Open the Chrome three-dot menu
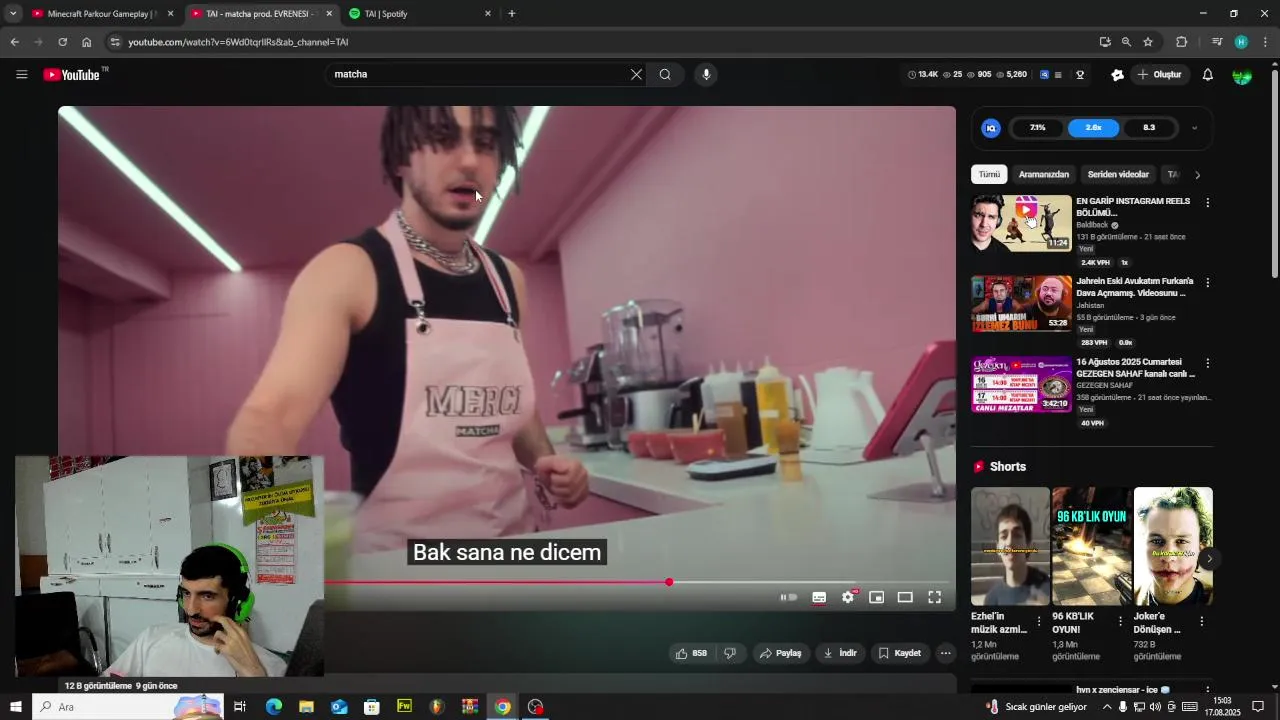 1265,42
